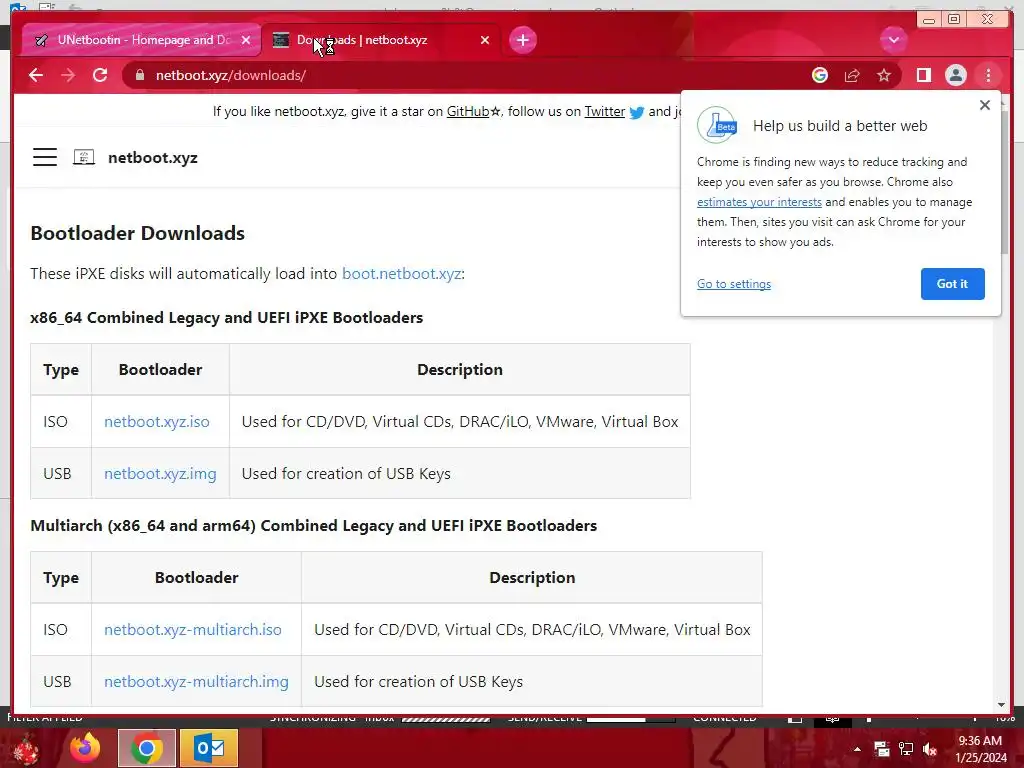Click the netboot.xyz logo icon

[x=84, y=157]
